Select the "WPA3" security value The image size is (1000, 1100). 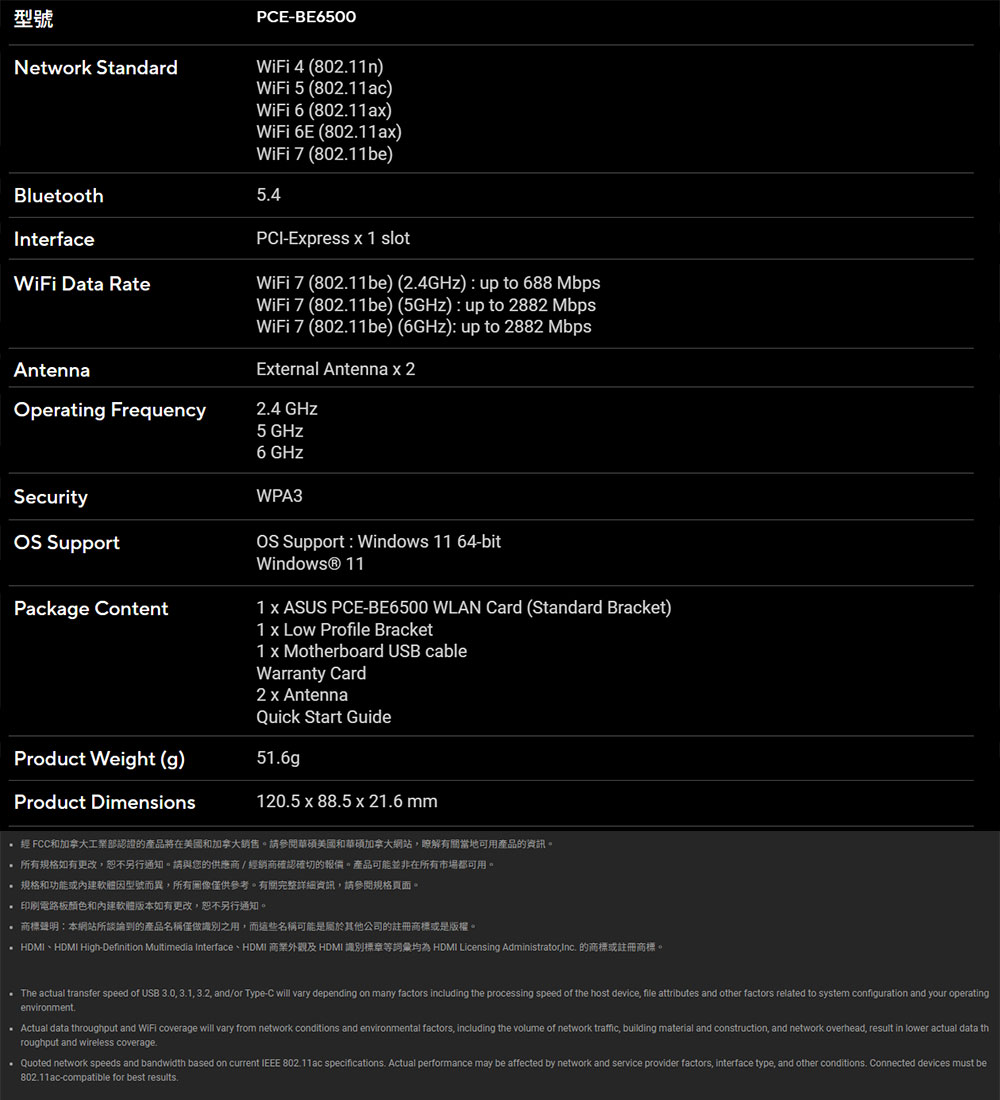(279, 496)
